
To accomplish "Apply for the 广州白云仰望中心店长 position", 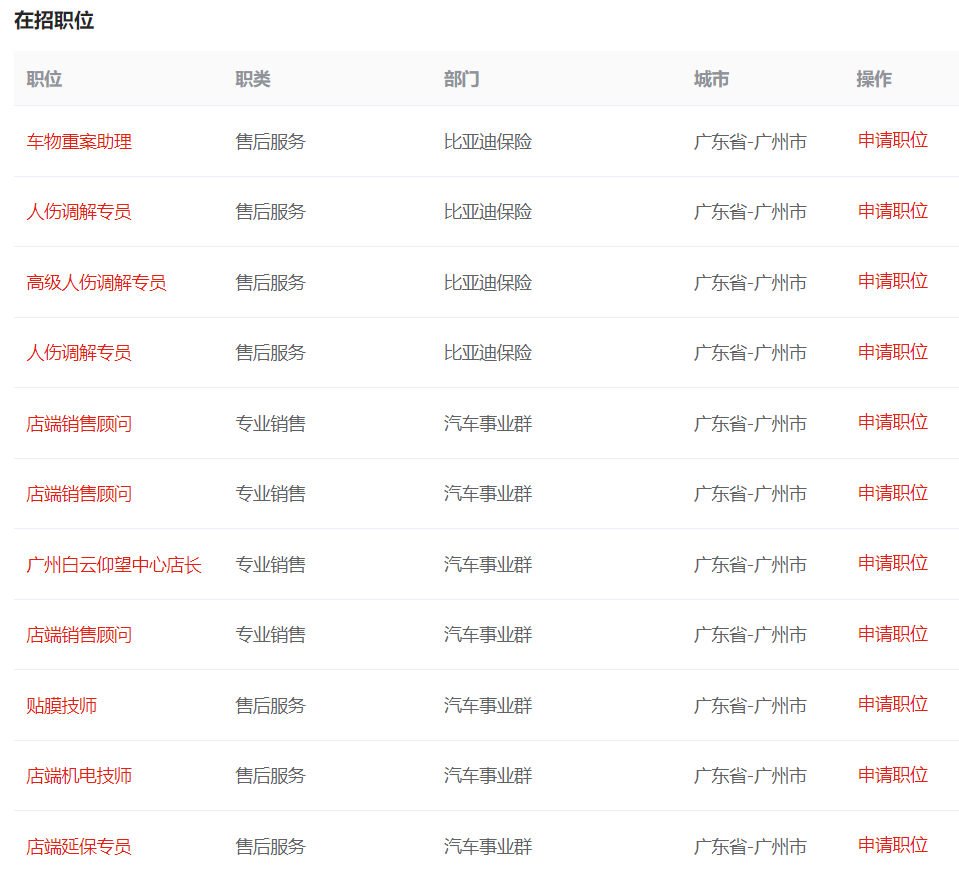I will 893,563.
